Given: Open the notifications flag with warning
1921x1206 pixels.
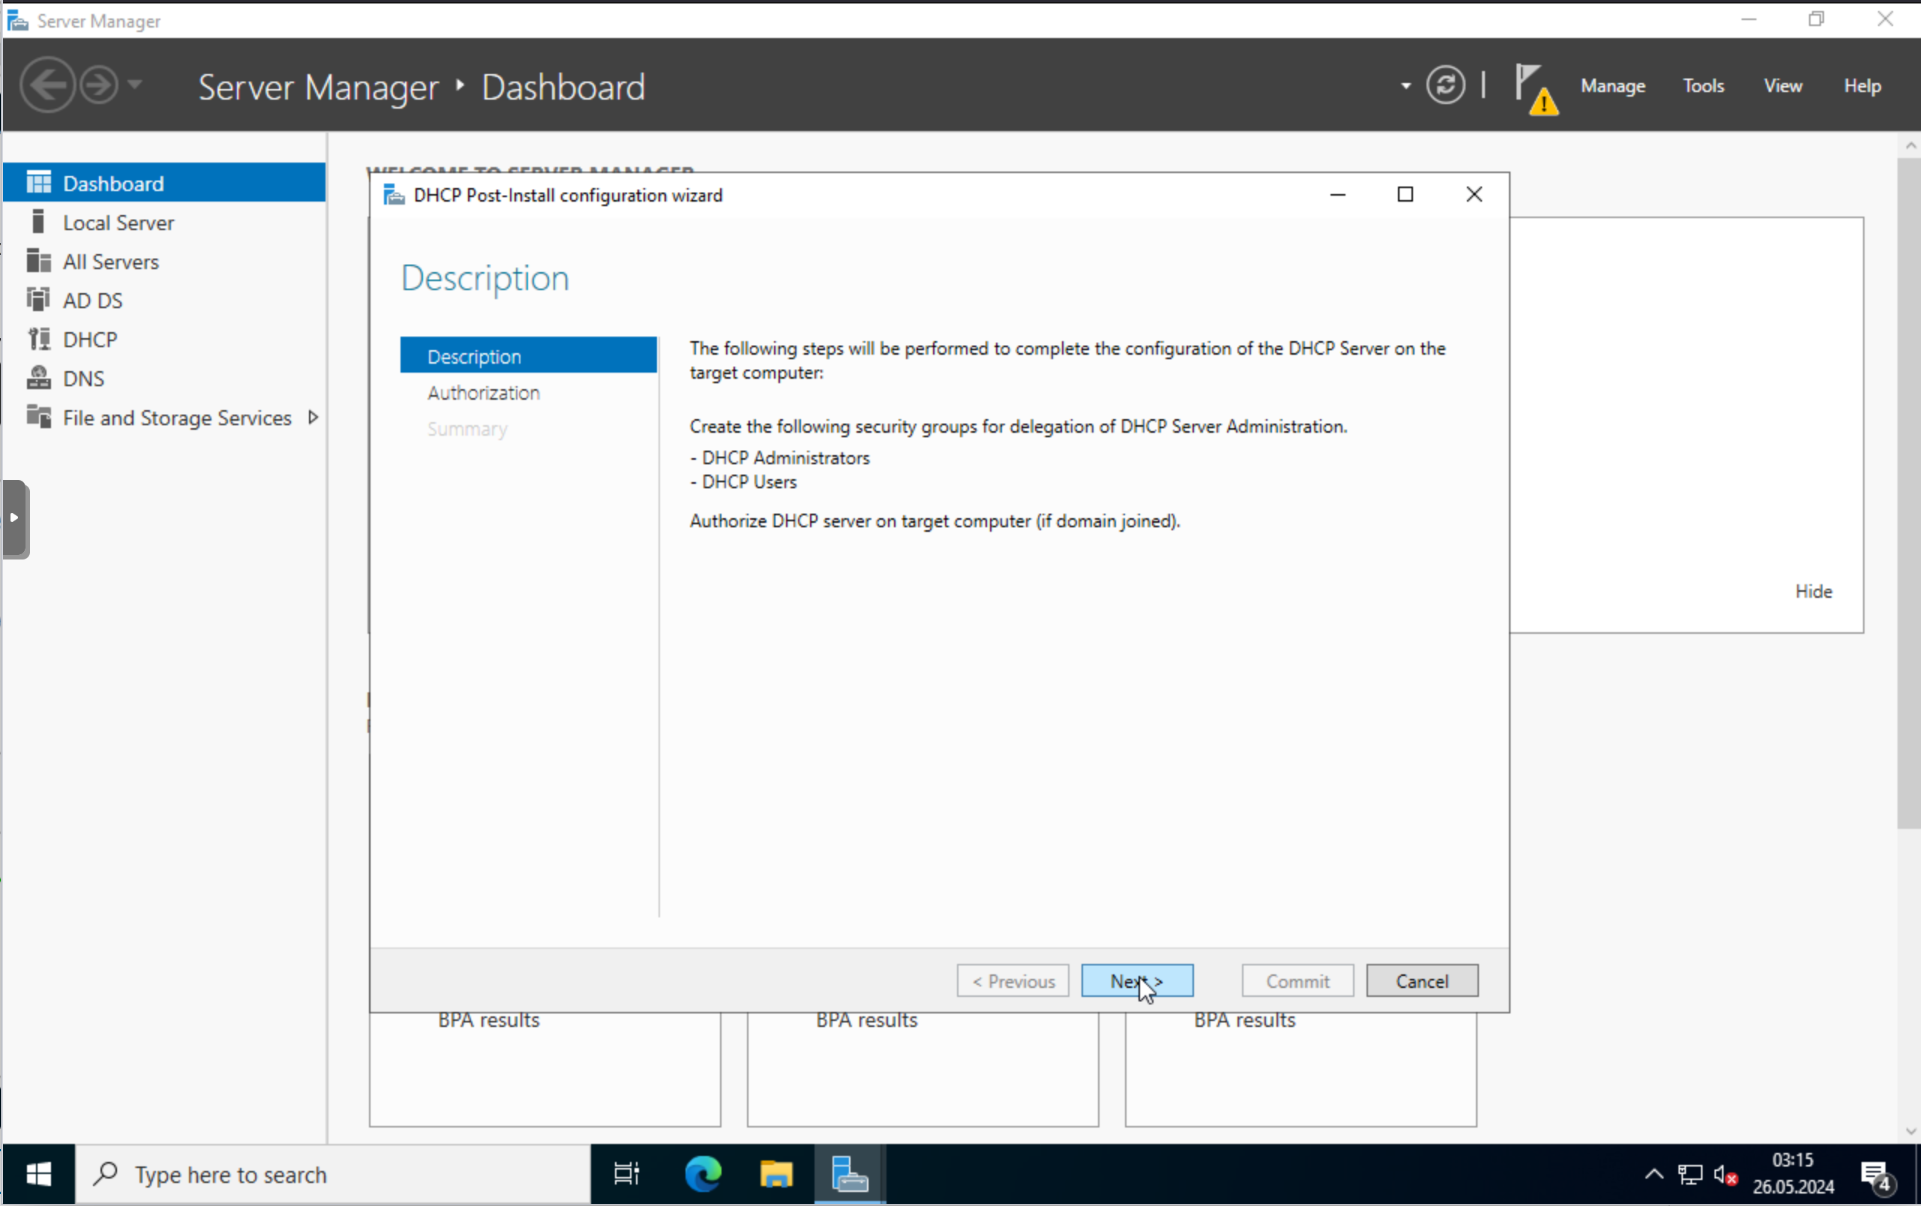Looking at the screenshot, I should (x=1536, y=88).
